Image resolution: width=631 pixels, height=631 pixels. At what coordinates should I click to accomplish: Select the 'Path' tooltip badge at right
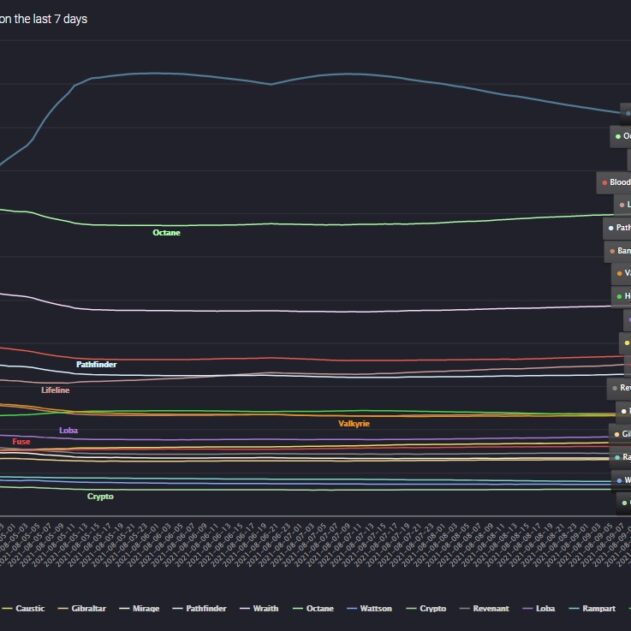click(617, 228)
